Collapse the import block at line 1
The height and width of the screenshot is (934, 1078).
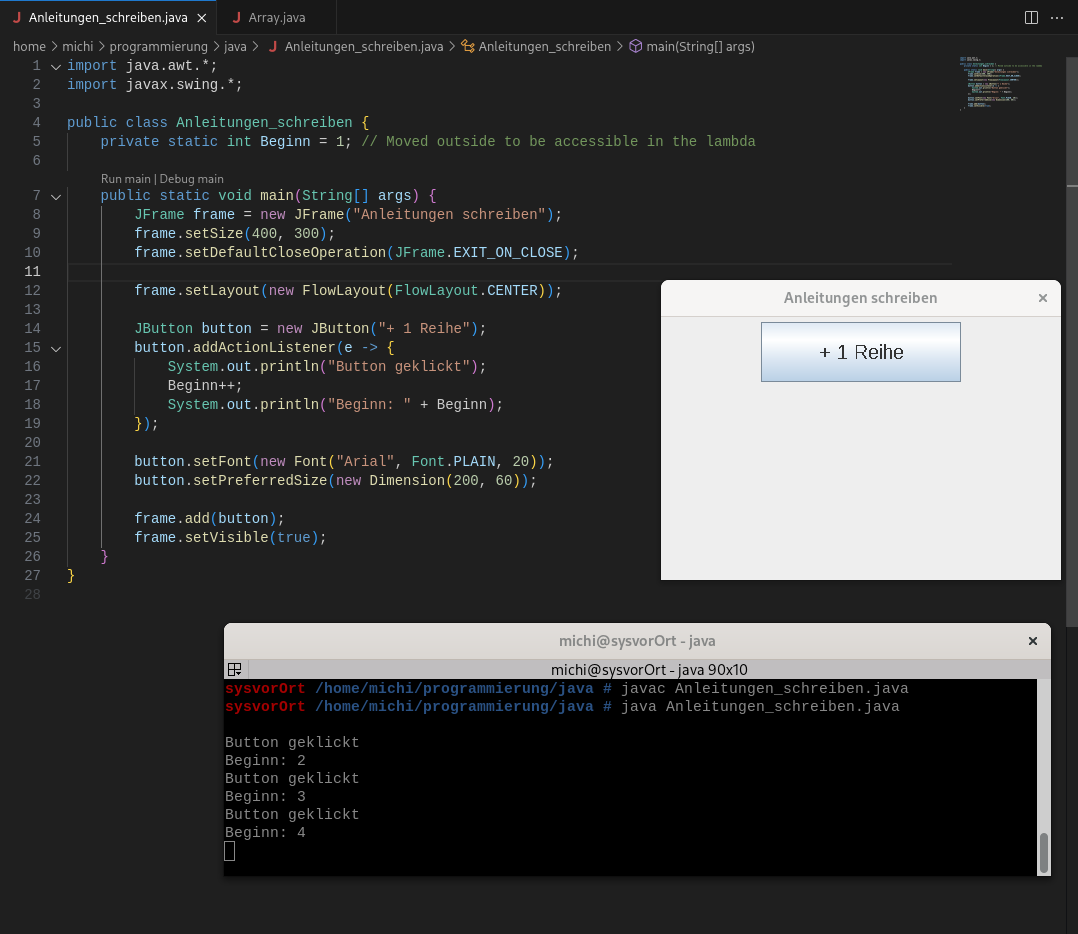click(55, 66)
